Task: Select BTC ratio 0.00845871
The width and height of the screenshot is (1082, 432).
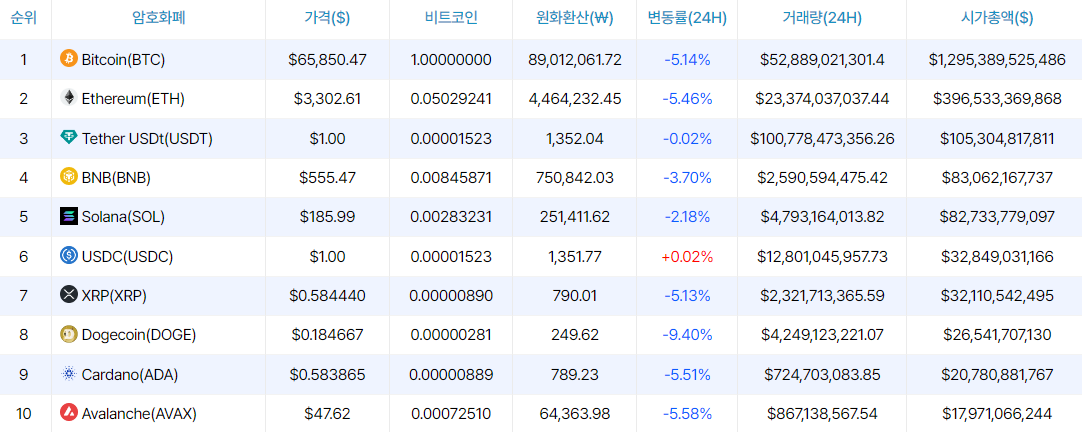Action: (x=451, y=177)
